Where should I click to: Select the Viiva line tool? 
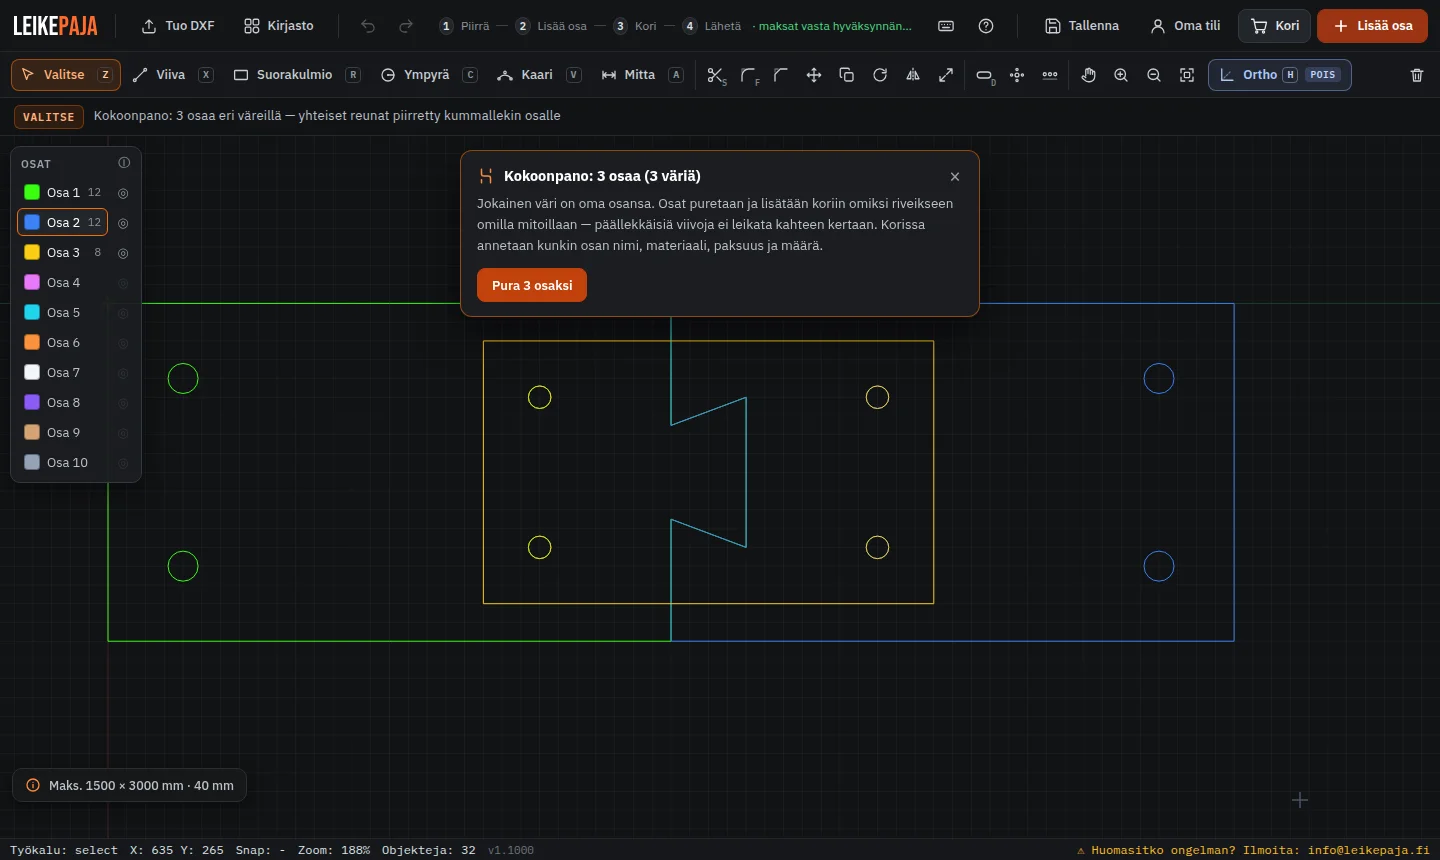point(173,75)
